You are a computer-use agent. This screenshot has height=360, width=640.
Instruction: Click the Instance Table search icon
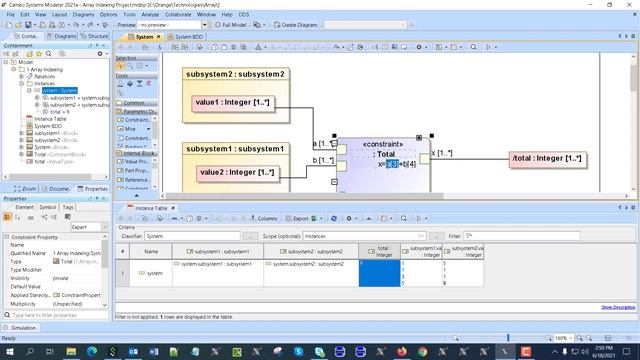[404, 218]
